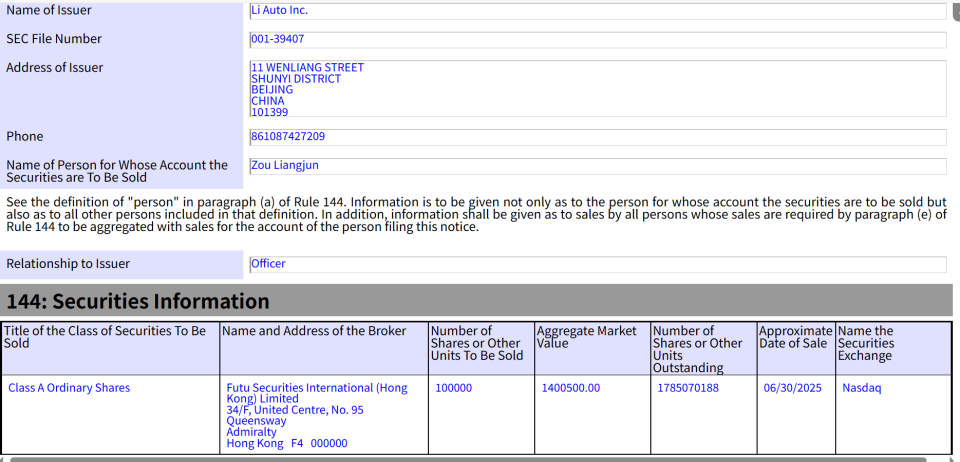The height and width of the screenshot is (462, 960).
Task: Click the date of sale 06/30/2025
Action: [793, 388]
